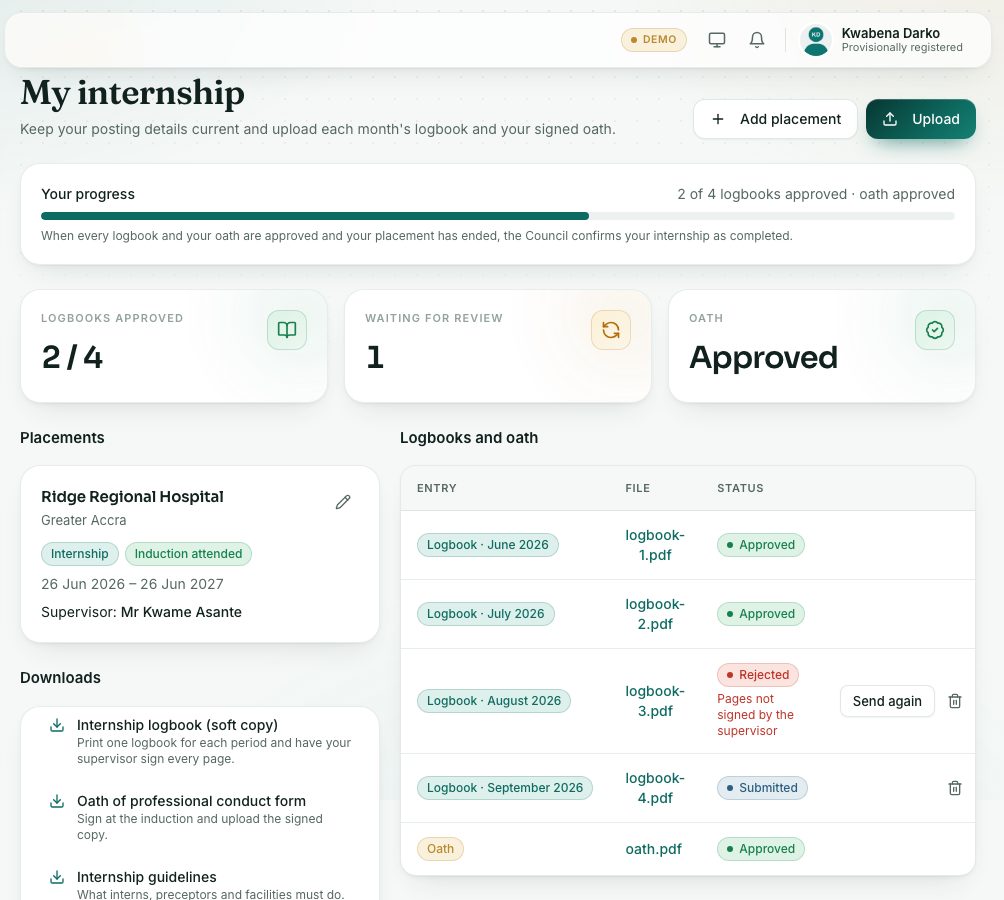The width and height of the screenshot is (1004, 900).
Task: Click the ENTRY column header
Action: [437, 488]
